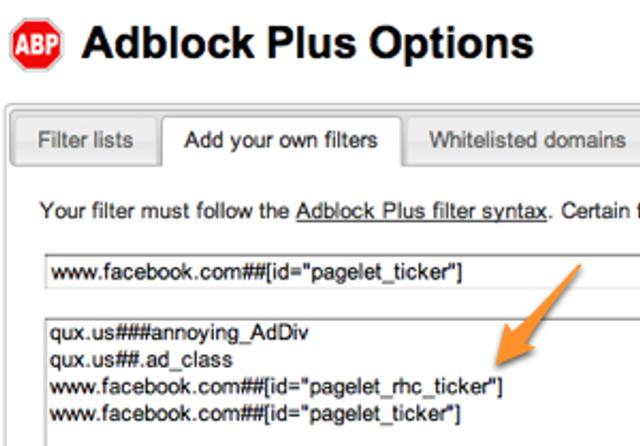Choose the last pagelet_ticker filter in list
This screenshot has width=640, height=446.
[x=256, y=412]
